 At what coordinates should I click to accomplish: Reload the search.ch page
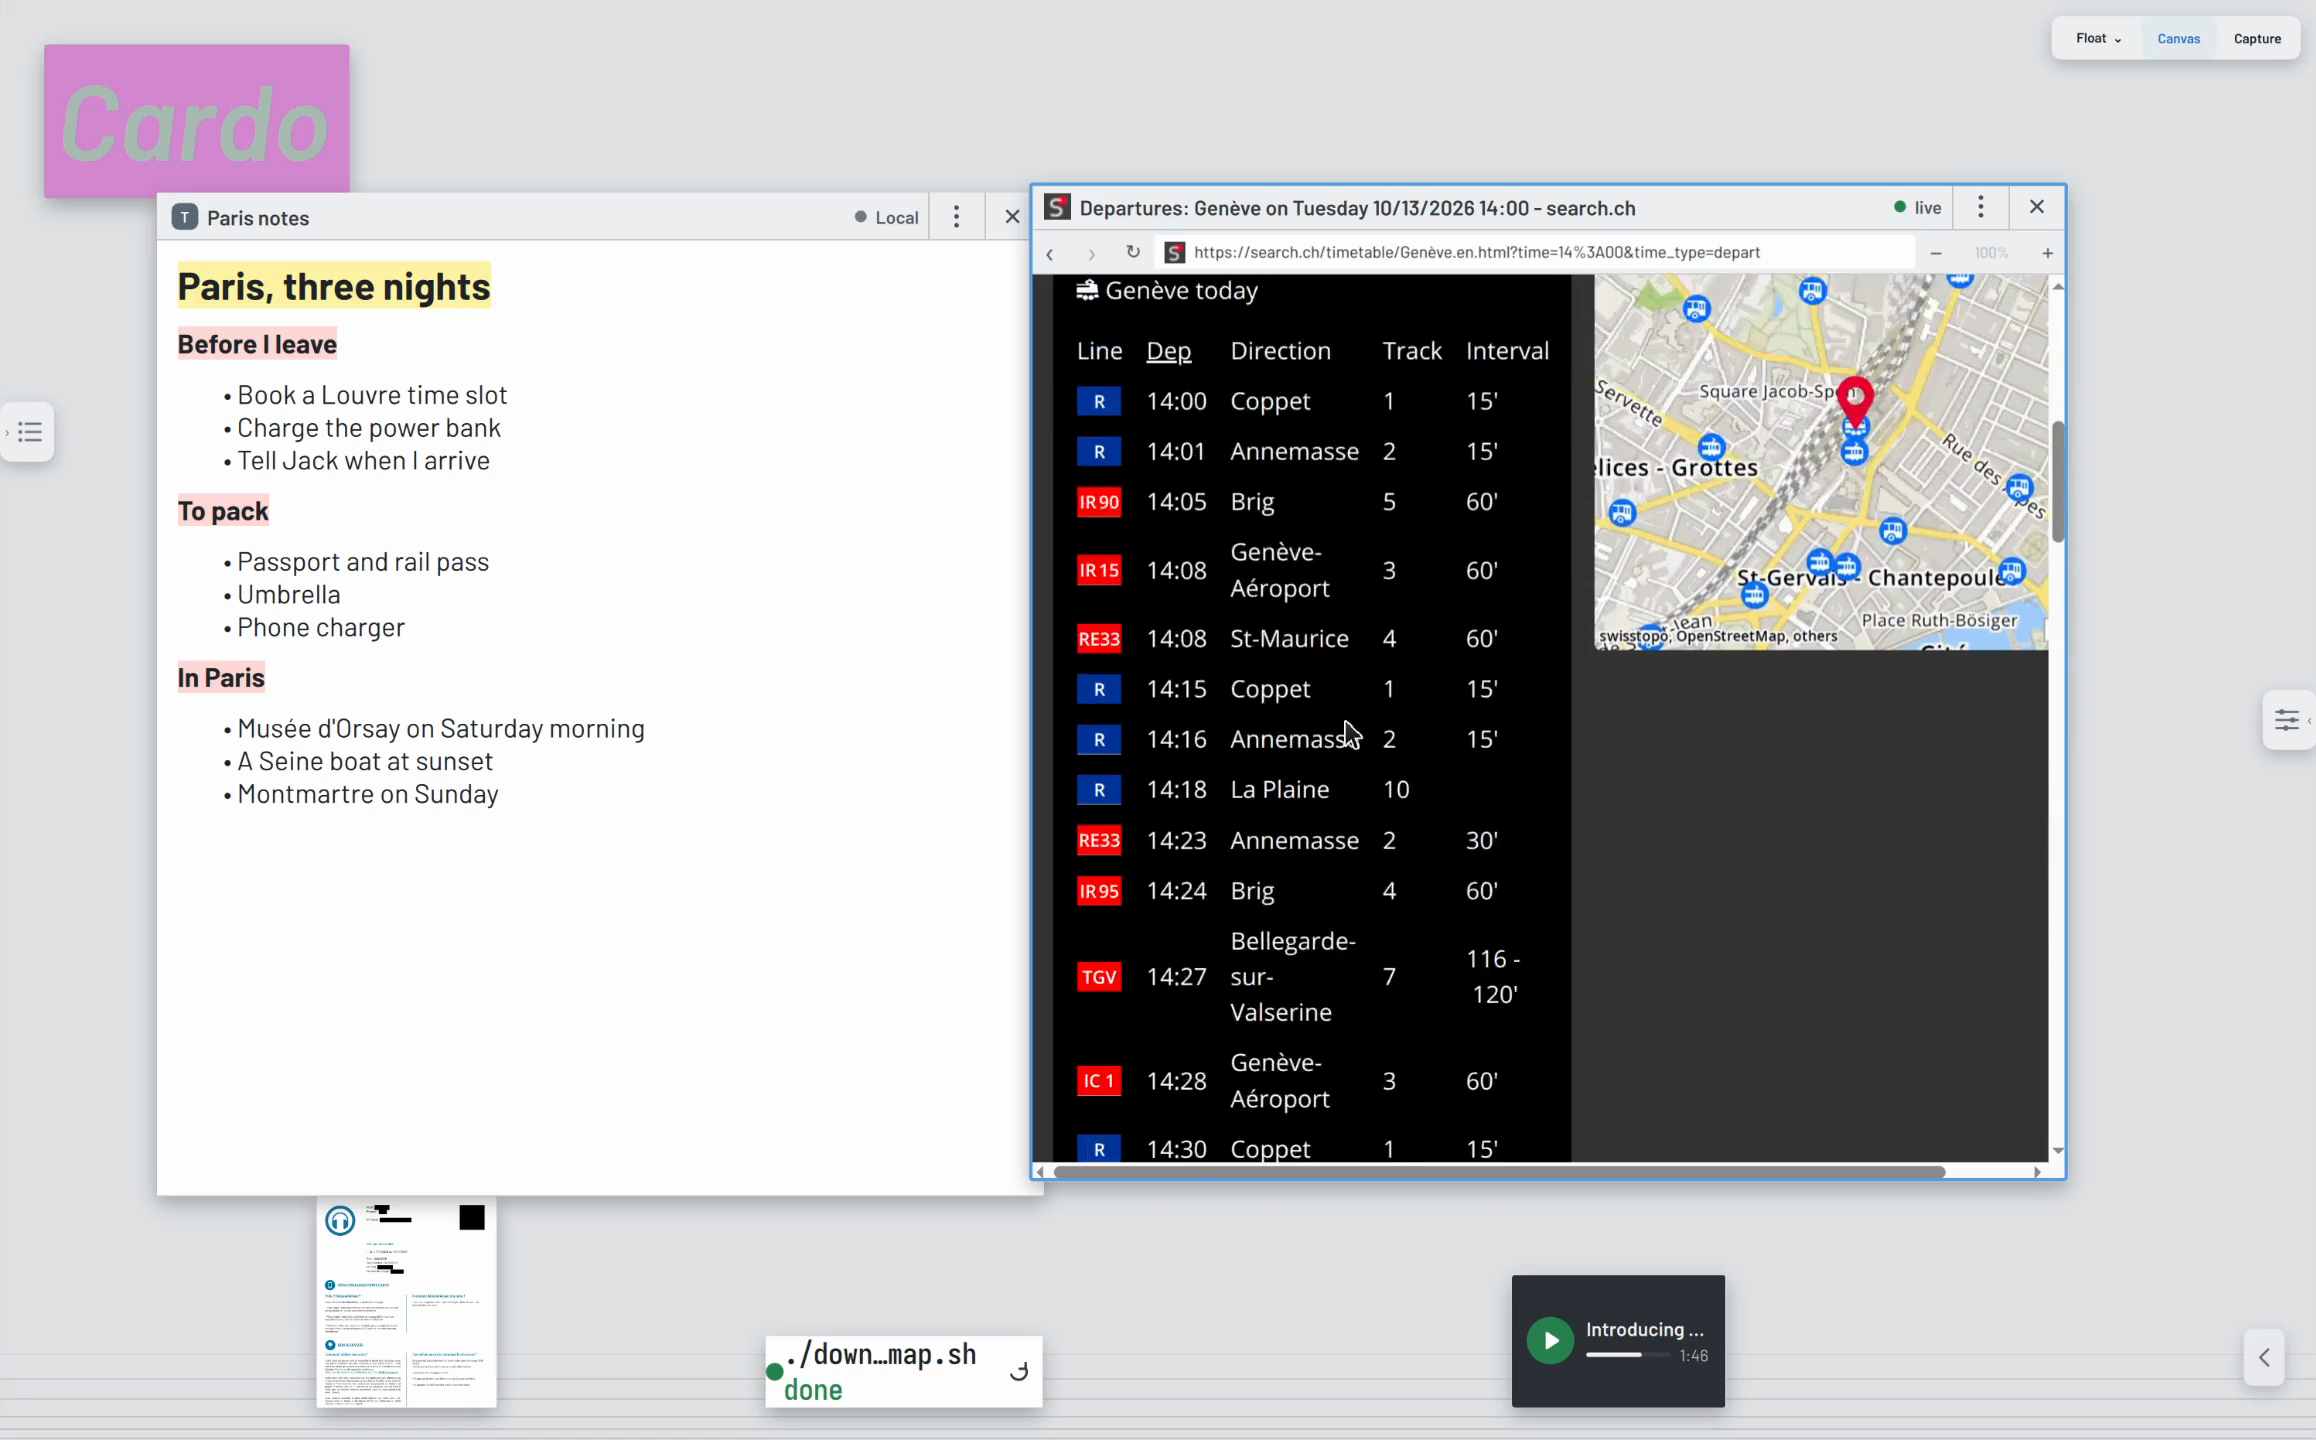tap(1133, 252)
